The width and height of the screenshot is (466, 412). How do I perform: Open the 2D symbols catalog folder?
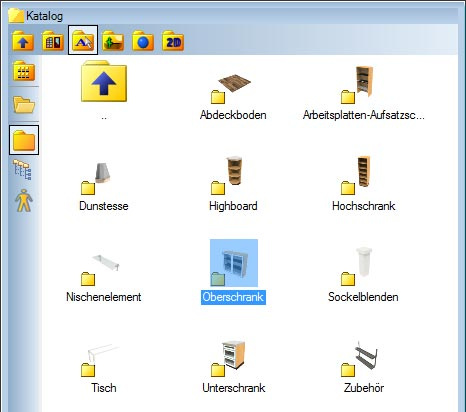pyautogui.click(x=173, y=41)
